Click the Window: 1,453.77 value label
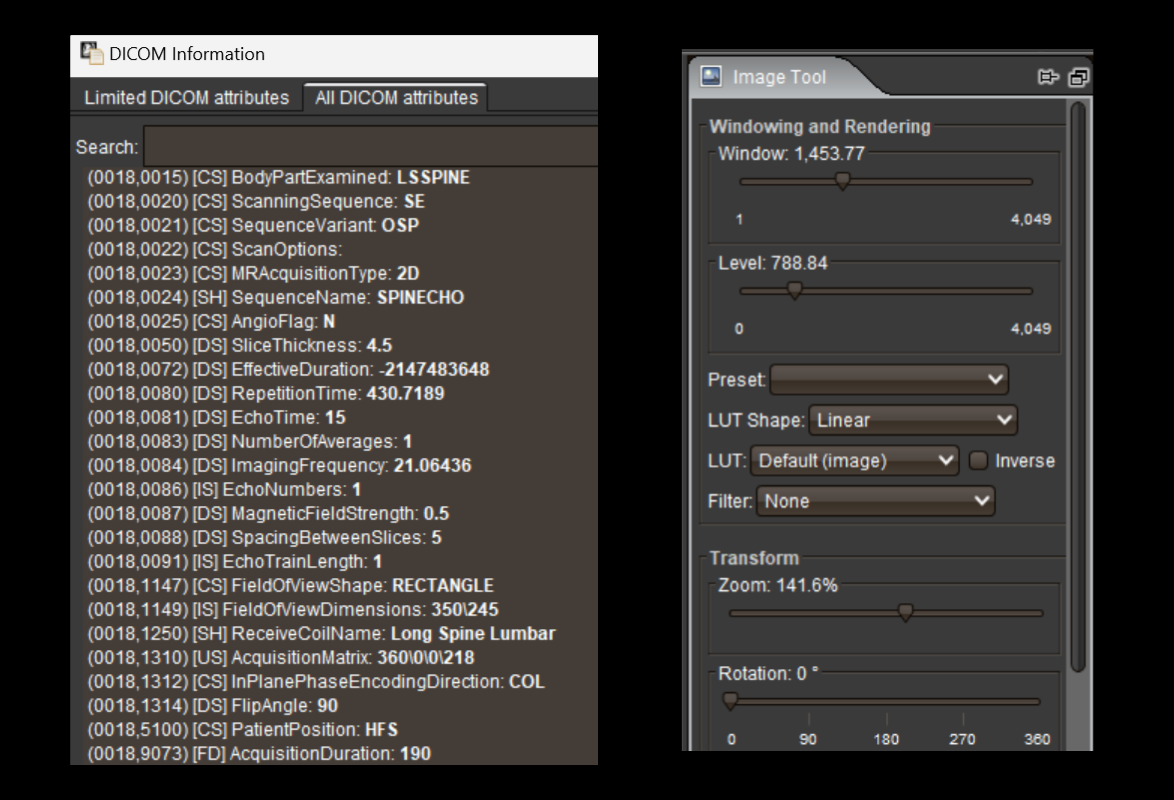 pos(791,154)
